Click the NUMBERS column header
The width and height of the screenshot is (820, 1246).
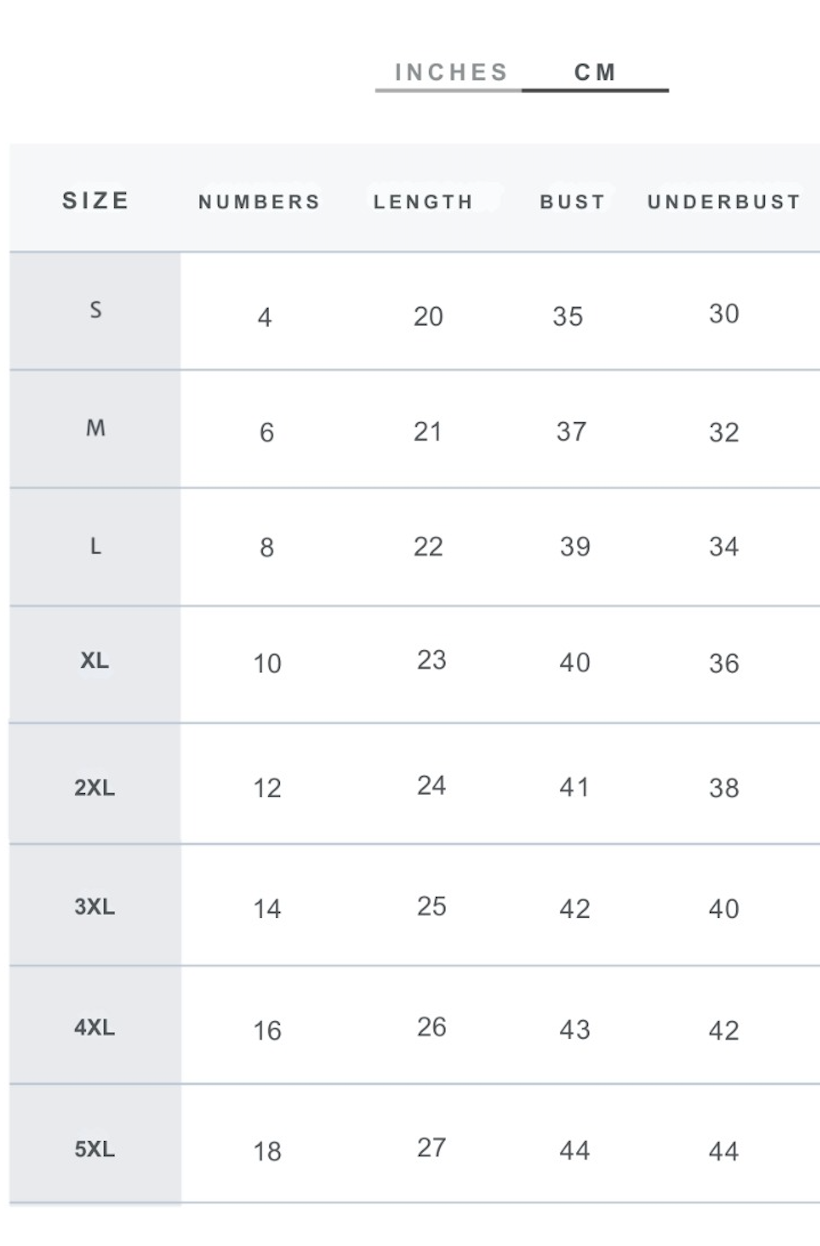pos(259,202)
